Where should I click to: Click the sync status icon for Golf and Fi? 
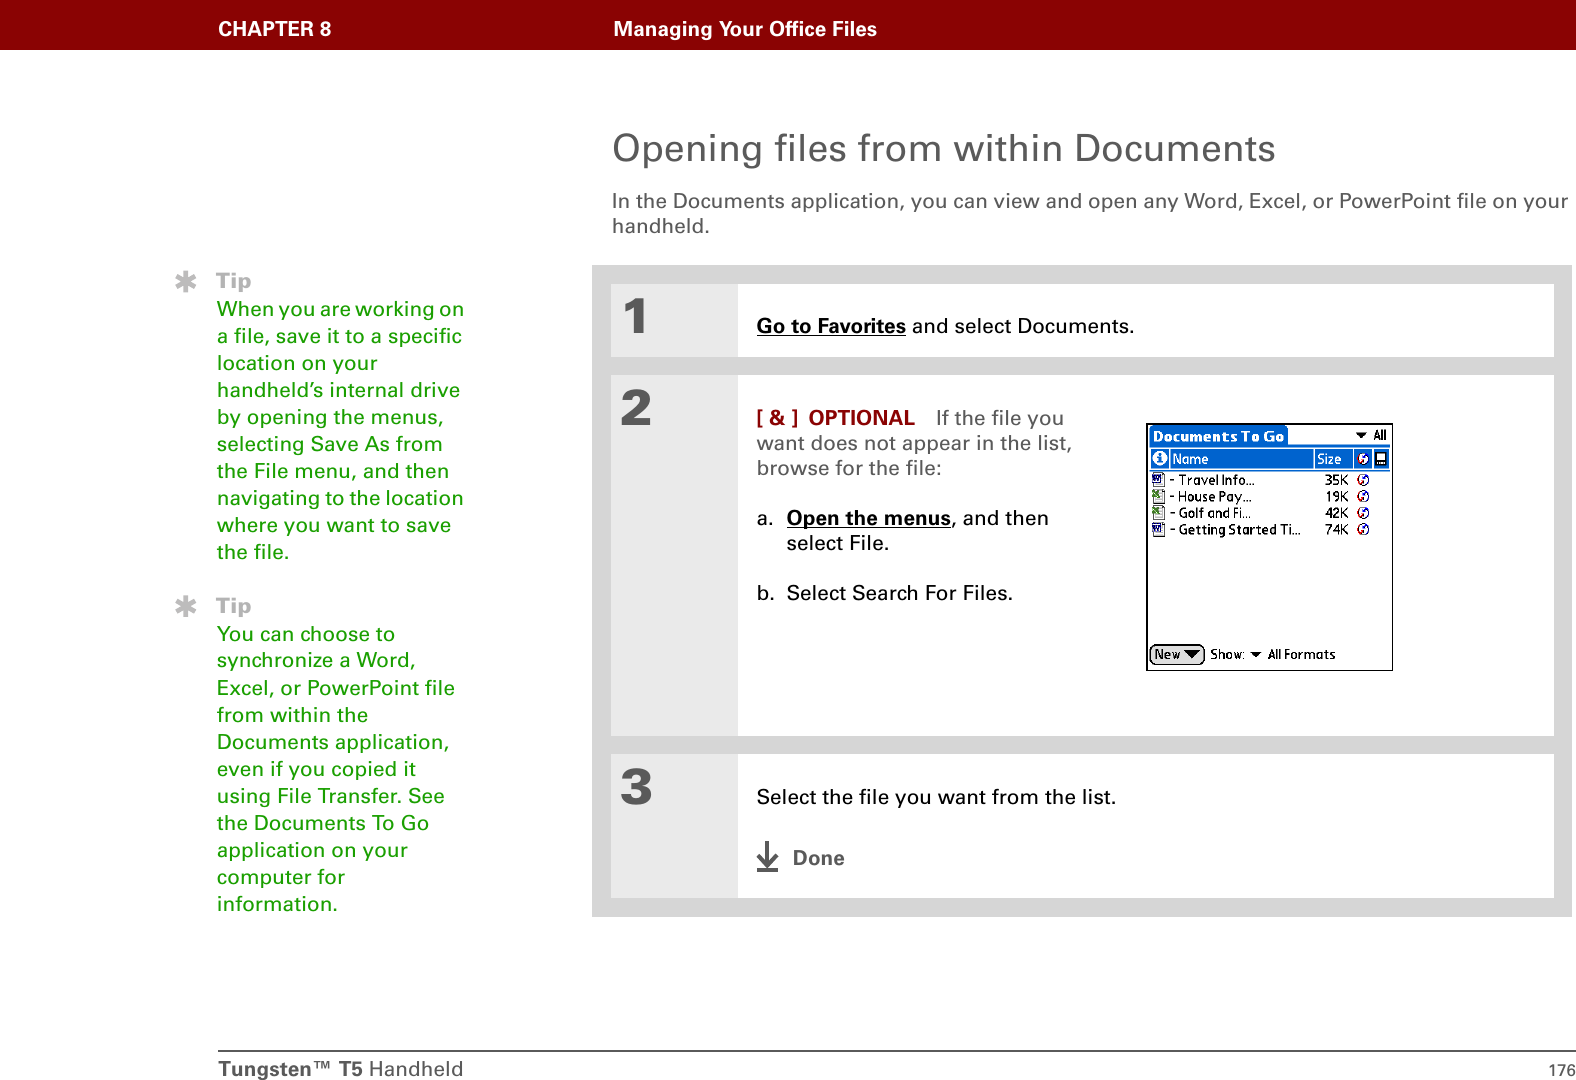(1363, 513)
